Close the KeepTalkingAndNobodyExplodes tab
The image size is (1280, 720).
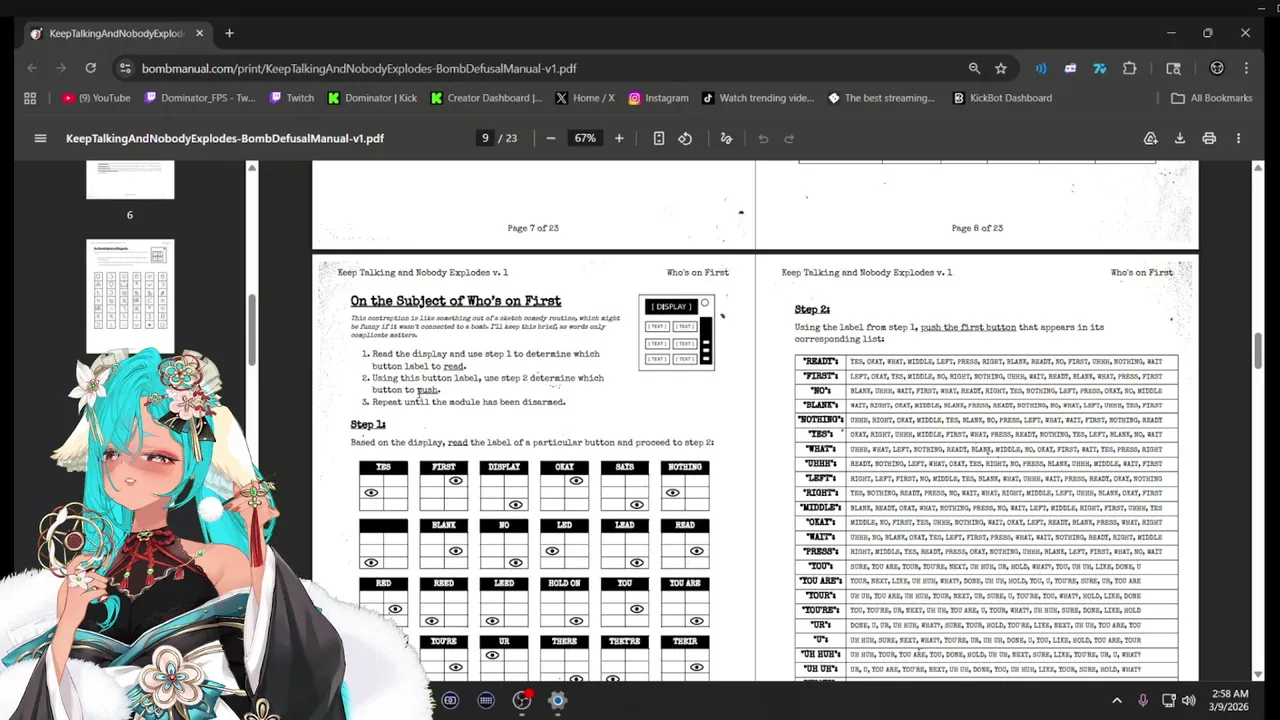point(199,33)
